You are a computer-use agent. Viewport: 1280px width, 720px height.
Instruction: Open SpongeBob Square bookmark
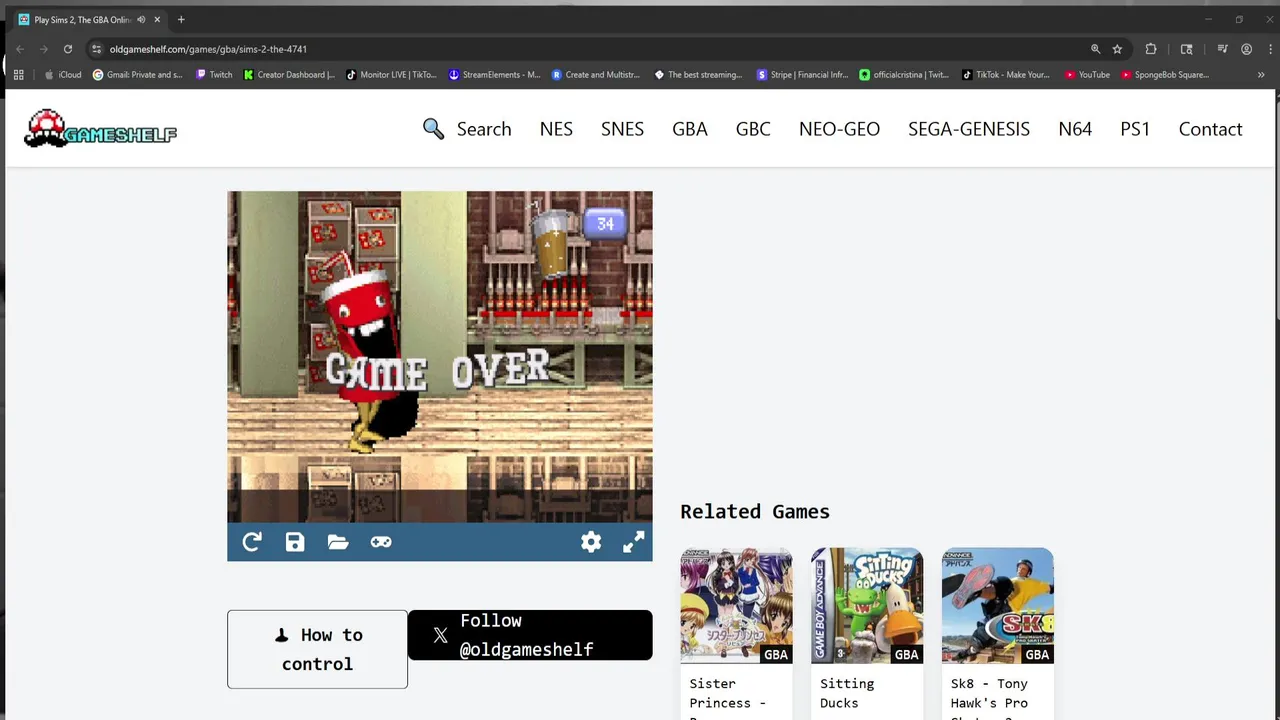coord(1165,75)
